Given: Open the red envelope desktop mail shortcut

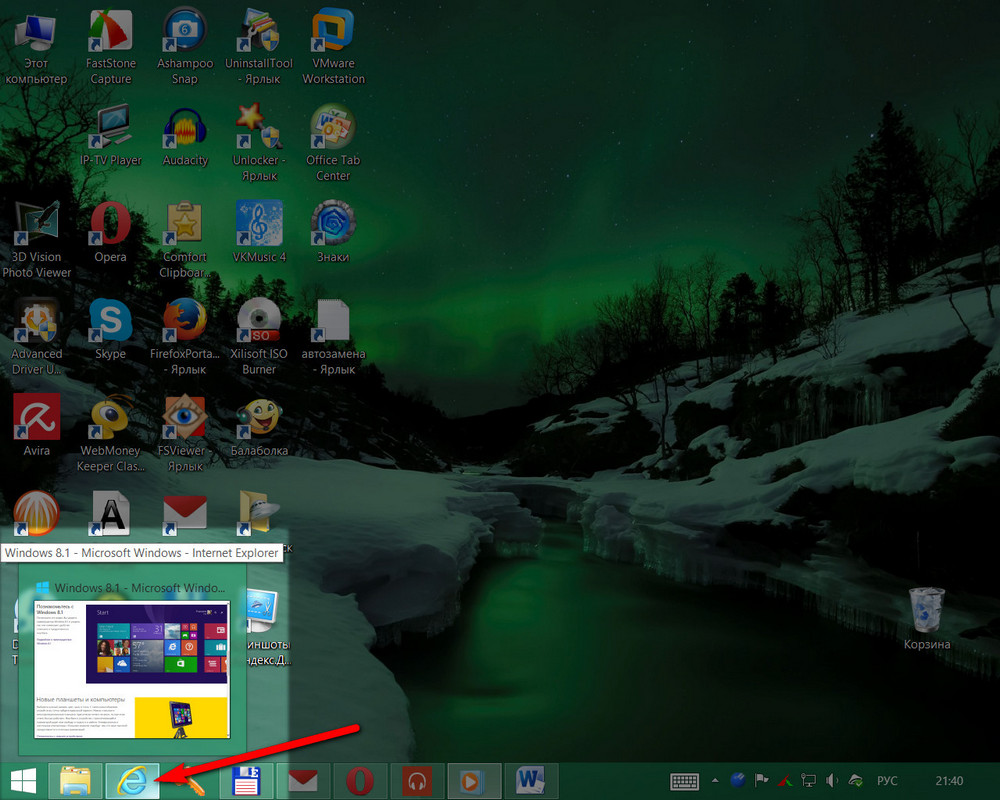Looking at the screenshot, I should pyautogui.click(x=184, y=513).
